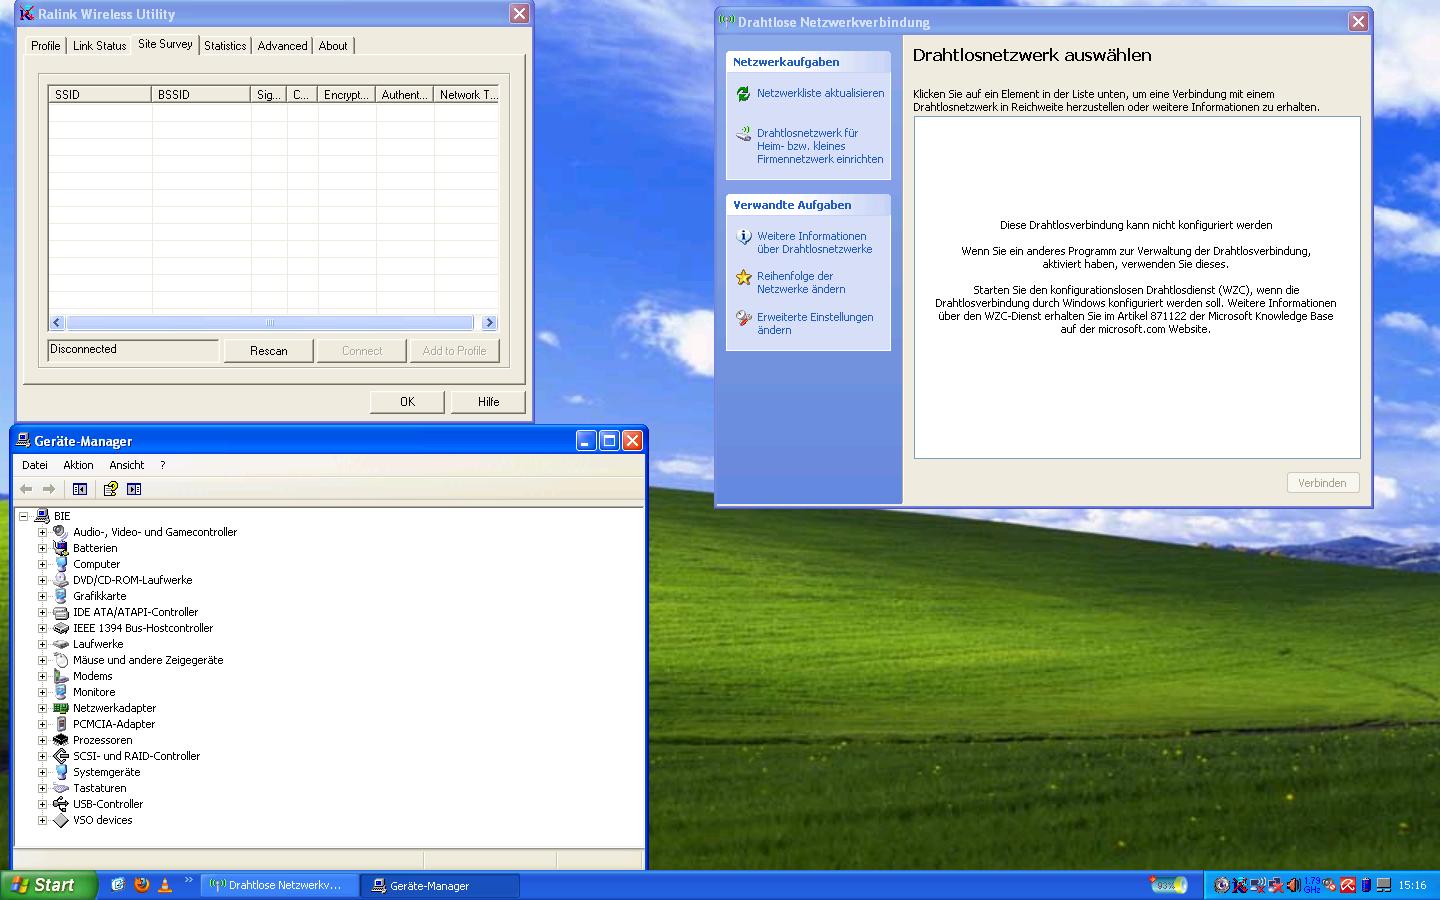Viewport: 1440px width, 900px height.
Task: Click the Reihenfolge der Netzwerke star icon
Action: (x=743, y=277)
